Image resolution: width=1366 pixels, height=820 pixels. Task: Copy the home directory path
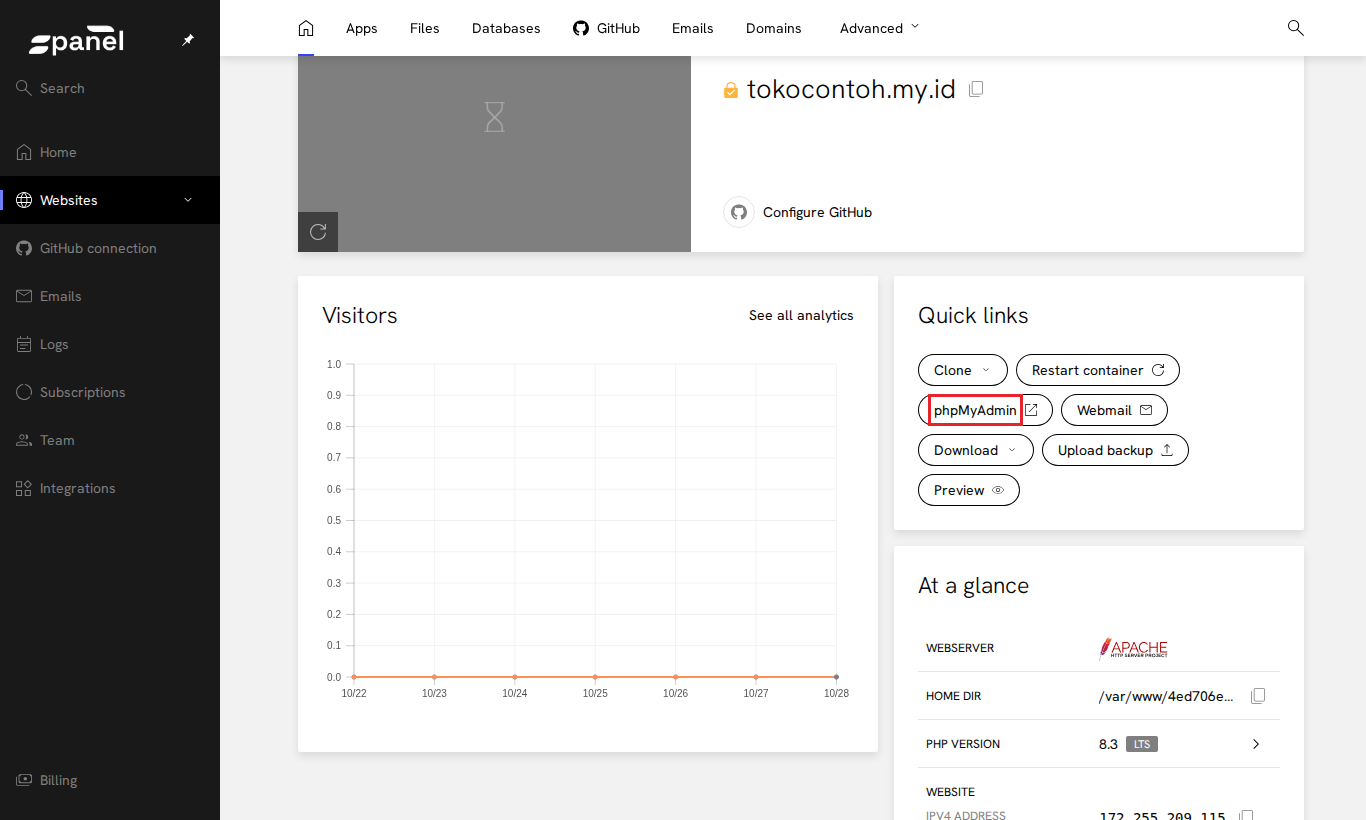(x=1258, y=696)
